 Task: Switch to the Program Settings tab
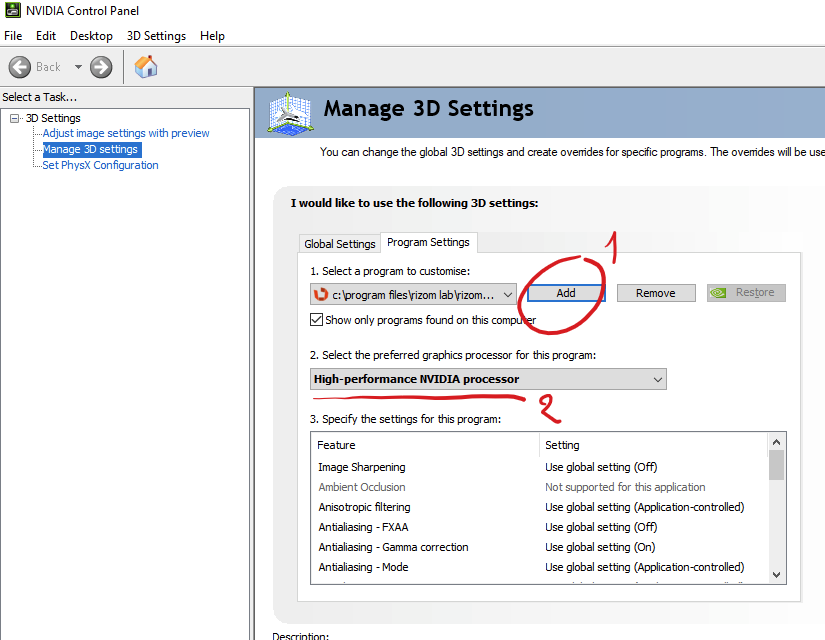coord(428,242)
